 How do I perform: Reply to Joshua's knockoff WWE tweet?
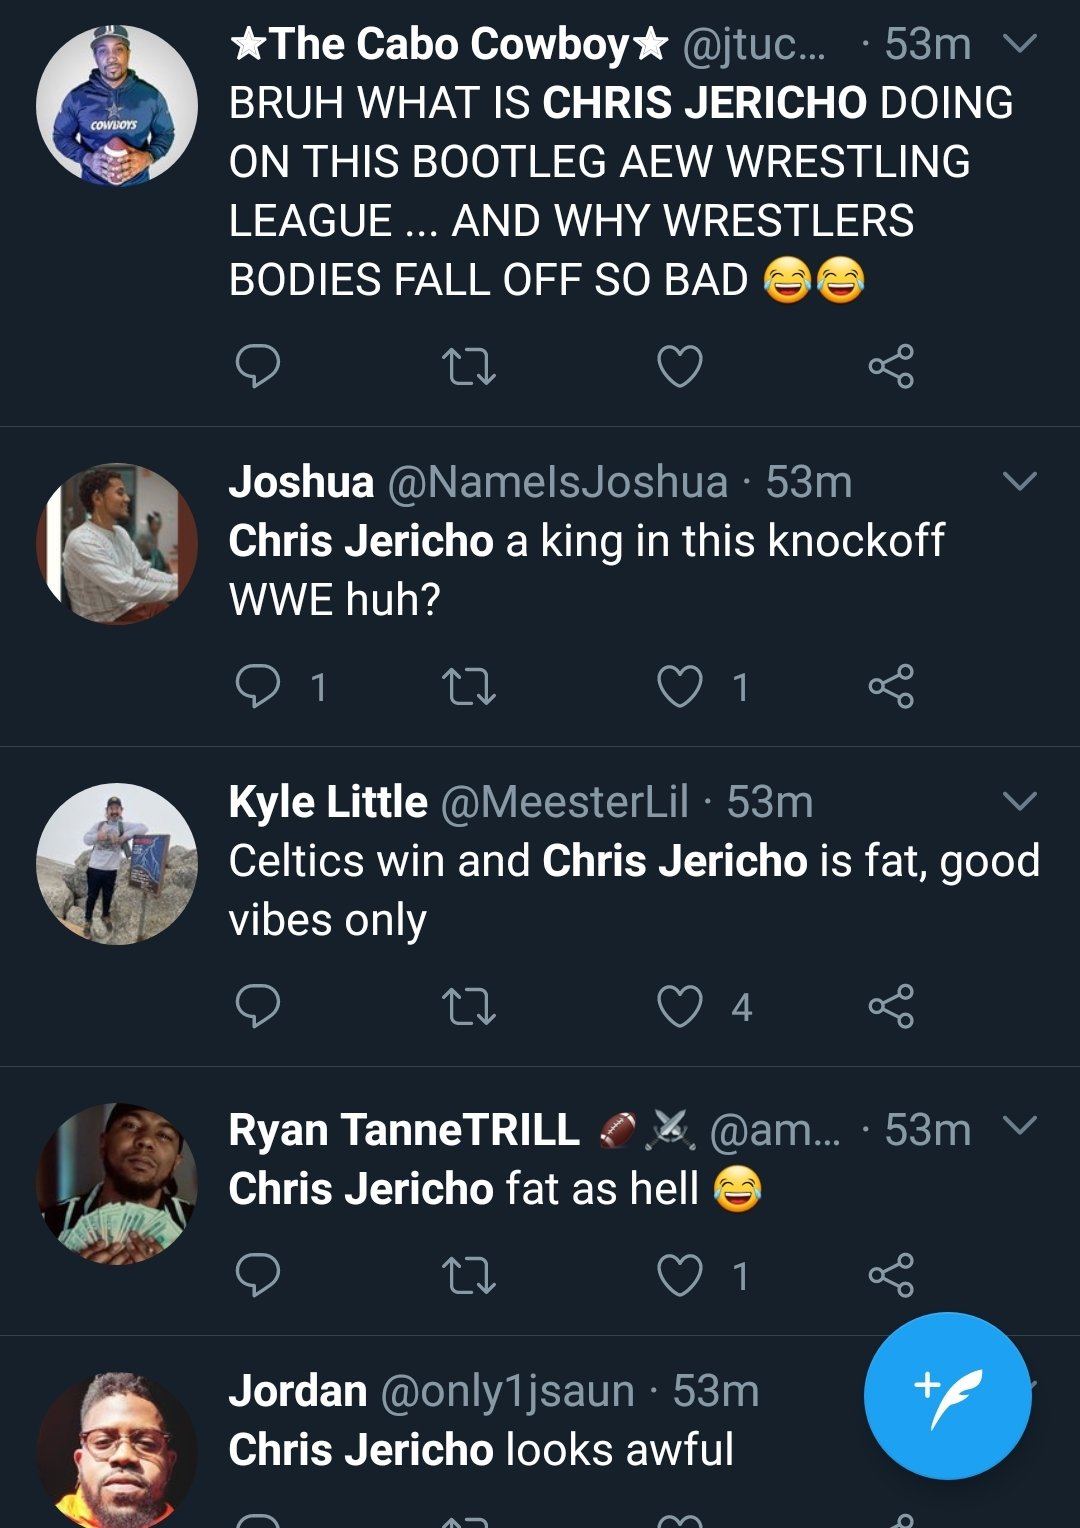click(x=257, y=686)
